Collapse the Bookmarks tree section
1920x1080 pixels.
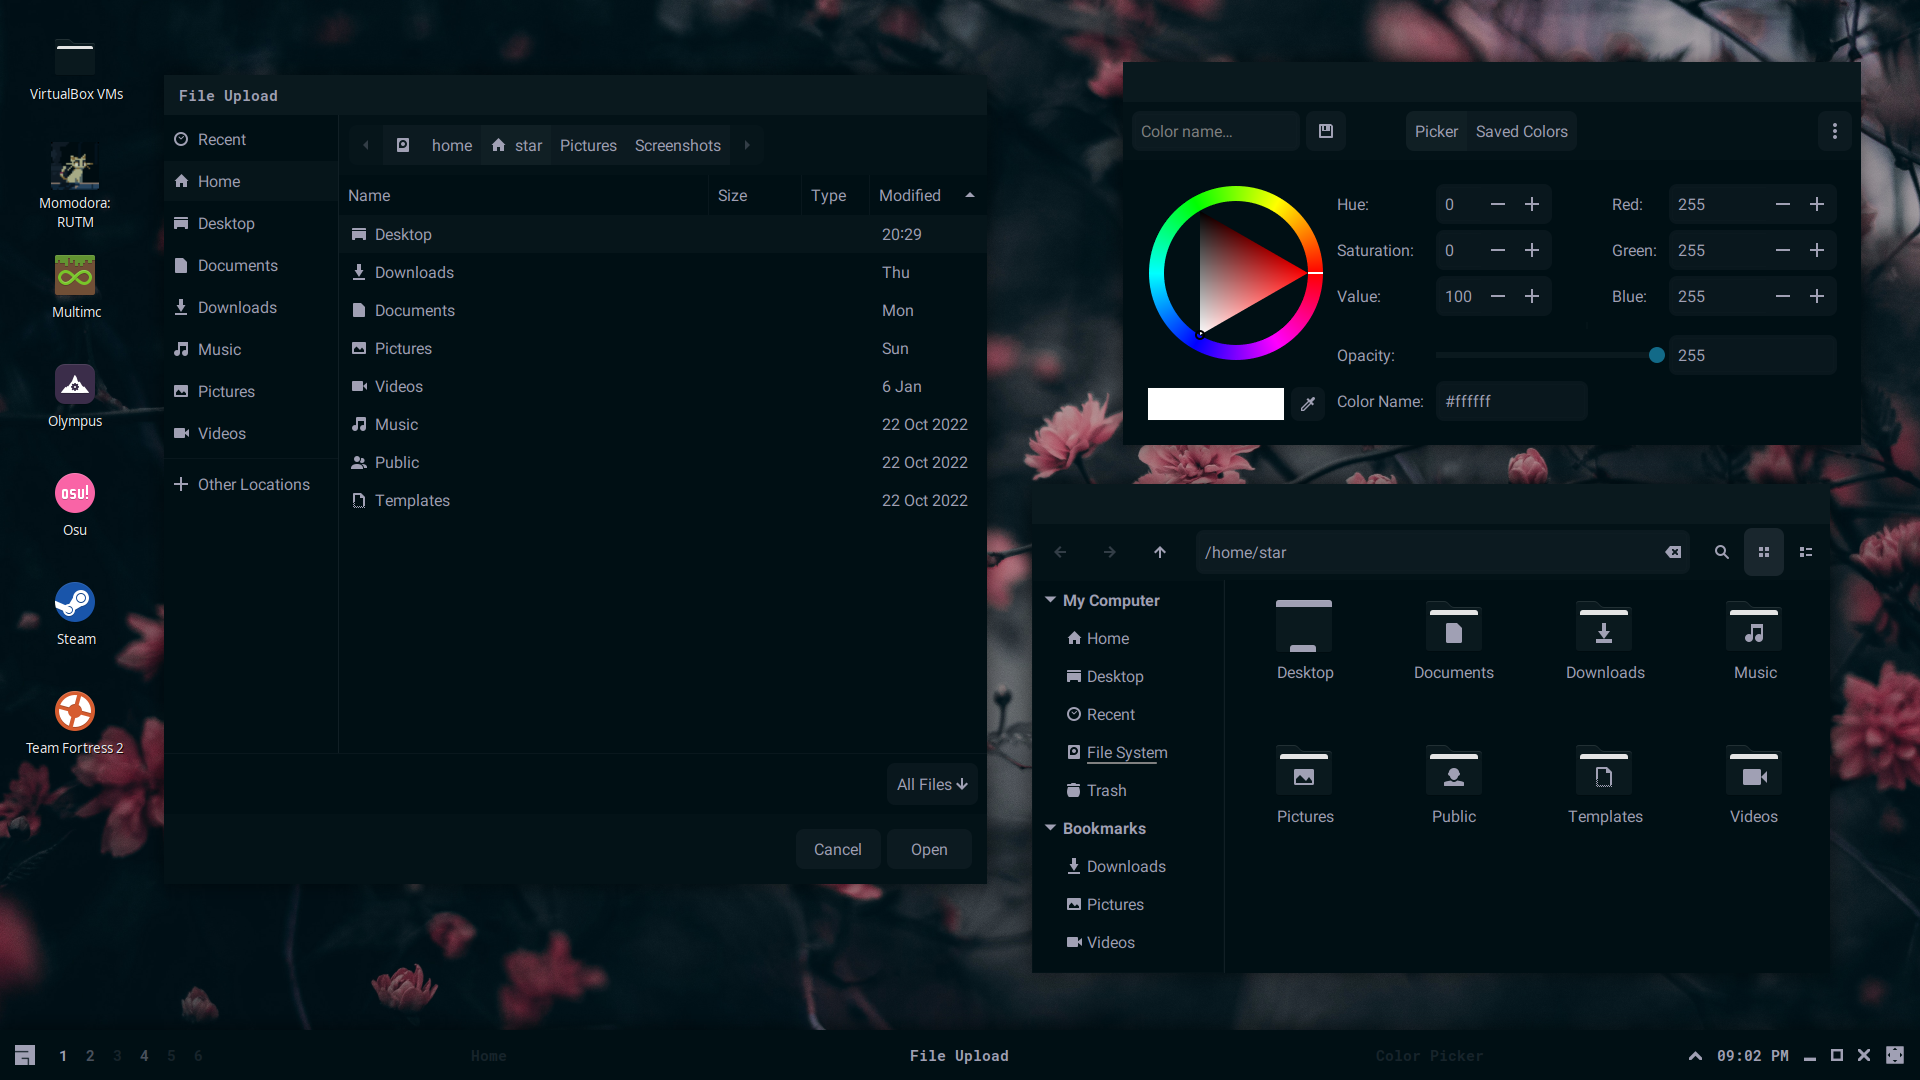[1050, 828]
